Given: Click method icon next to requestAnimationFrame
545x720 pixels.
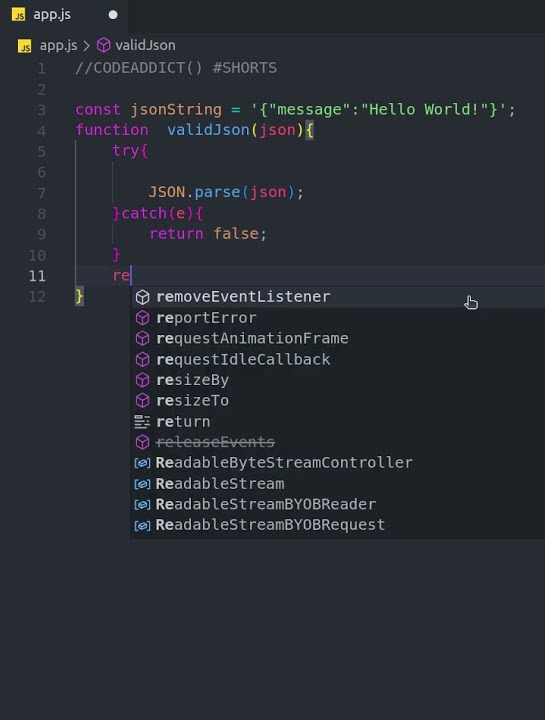Looking at the screenshot, I should click(142, 338).
